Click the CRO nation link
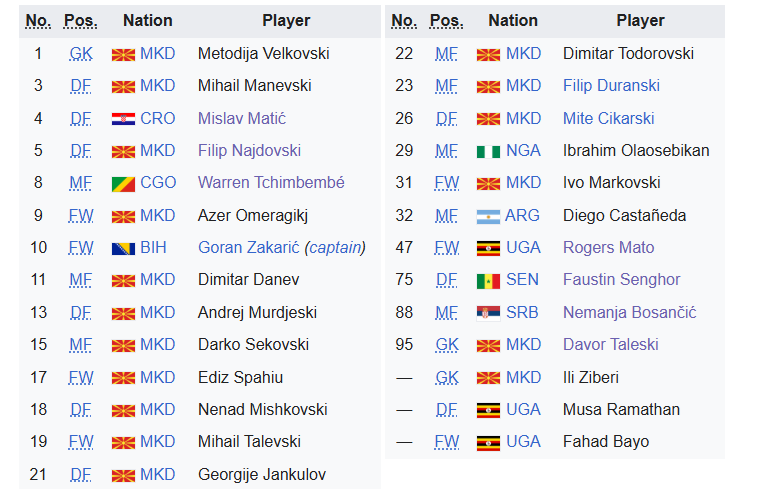This screenshot has height=489, width=765. point(157,119)
